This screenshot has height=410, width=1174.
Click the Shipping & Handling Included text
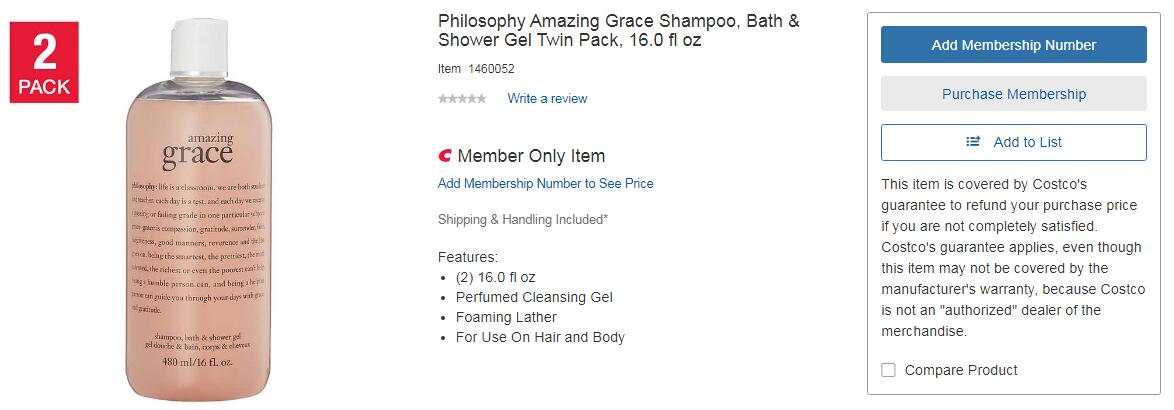[522, 219]
